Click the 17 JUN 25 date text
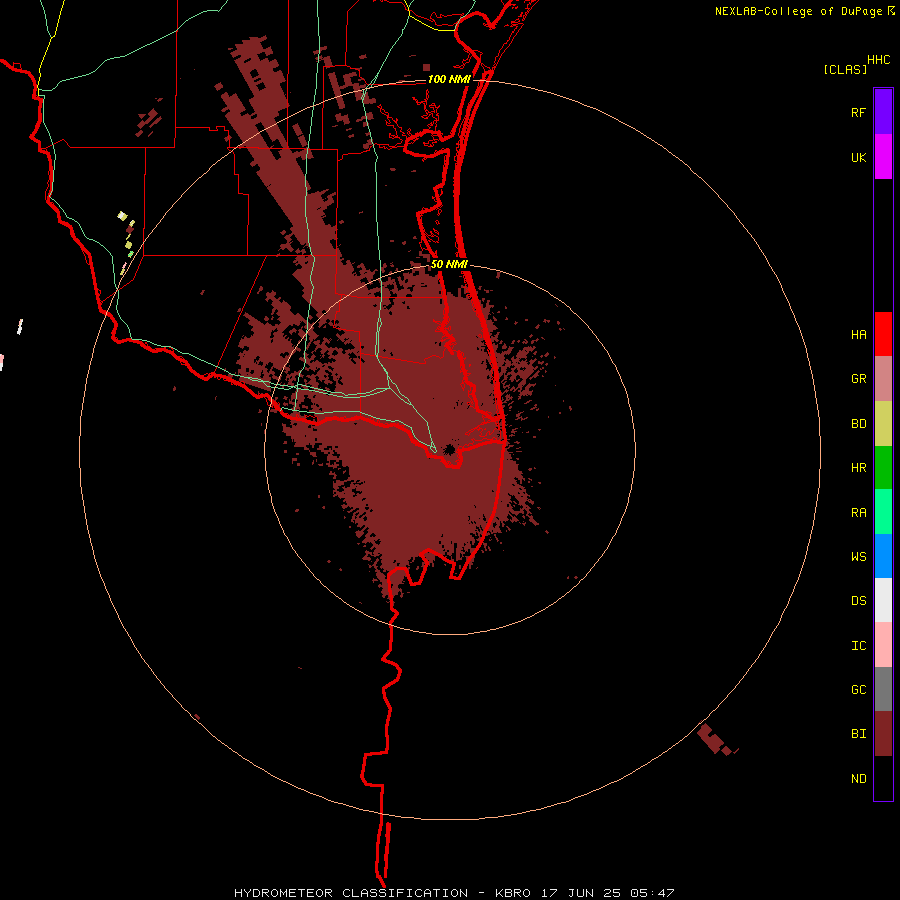900x900 pixels. (x=580, y=893)
